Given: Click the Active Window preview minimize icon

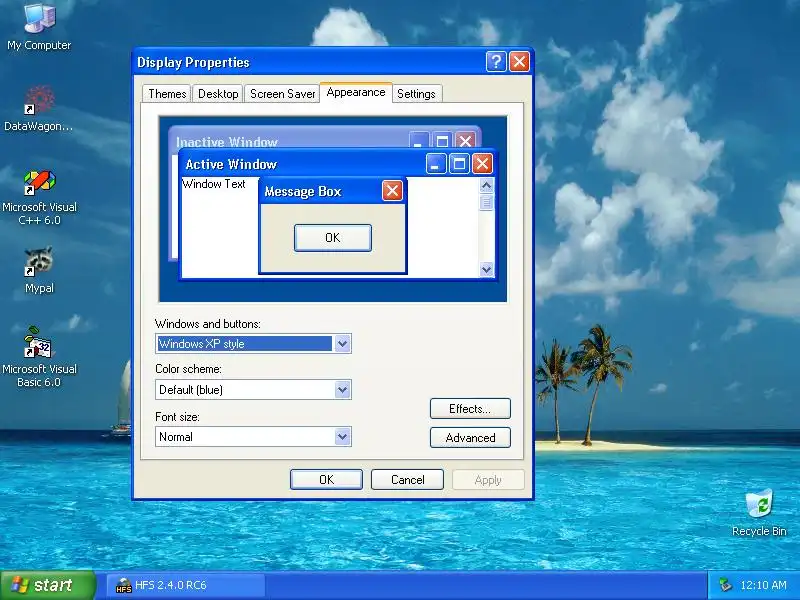Looking at the screenshot, I should pos(436,164).
